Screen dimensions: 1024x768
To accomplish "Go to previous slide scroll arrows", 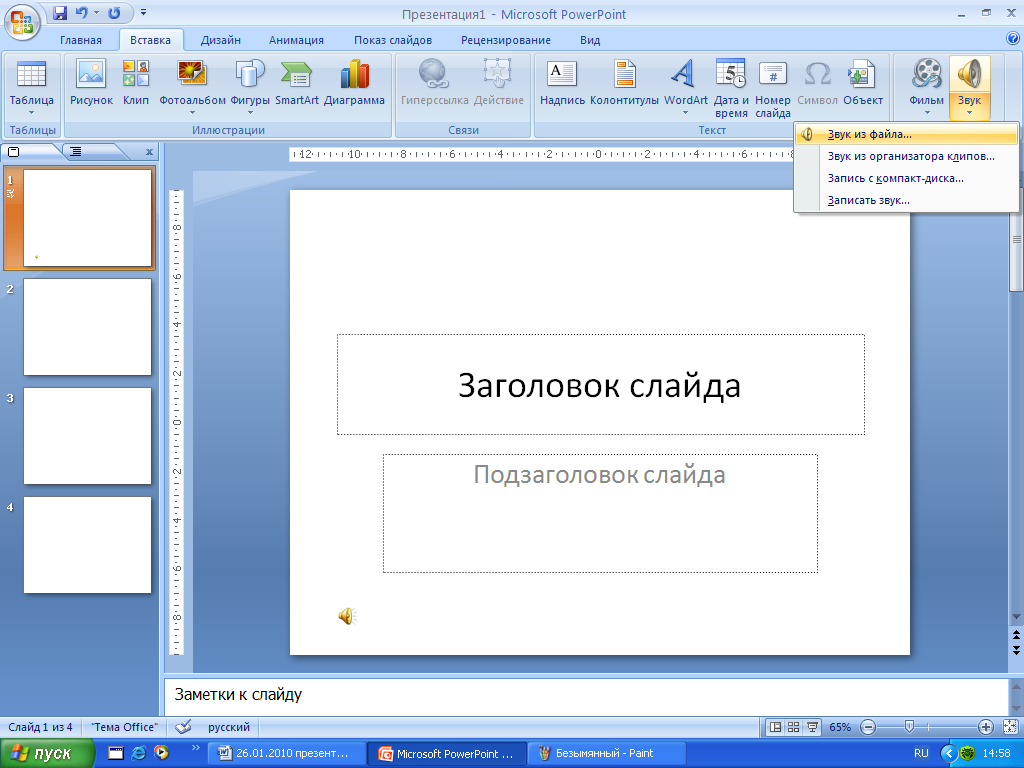I will point(1016,635).
